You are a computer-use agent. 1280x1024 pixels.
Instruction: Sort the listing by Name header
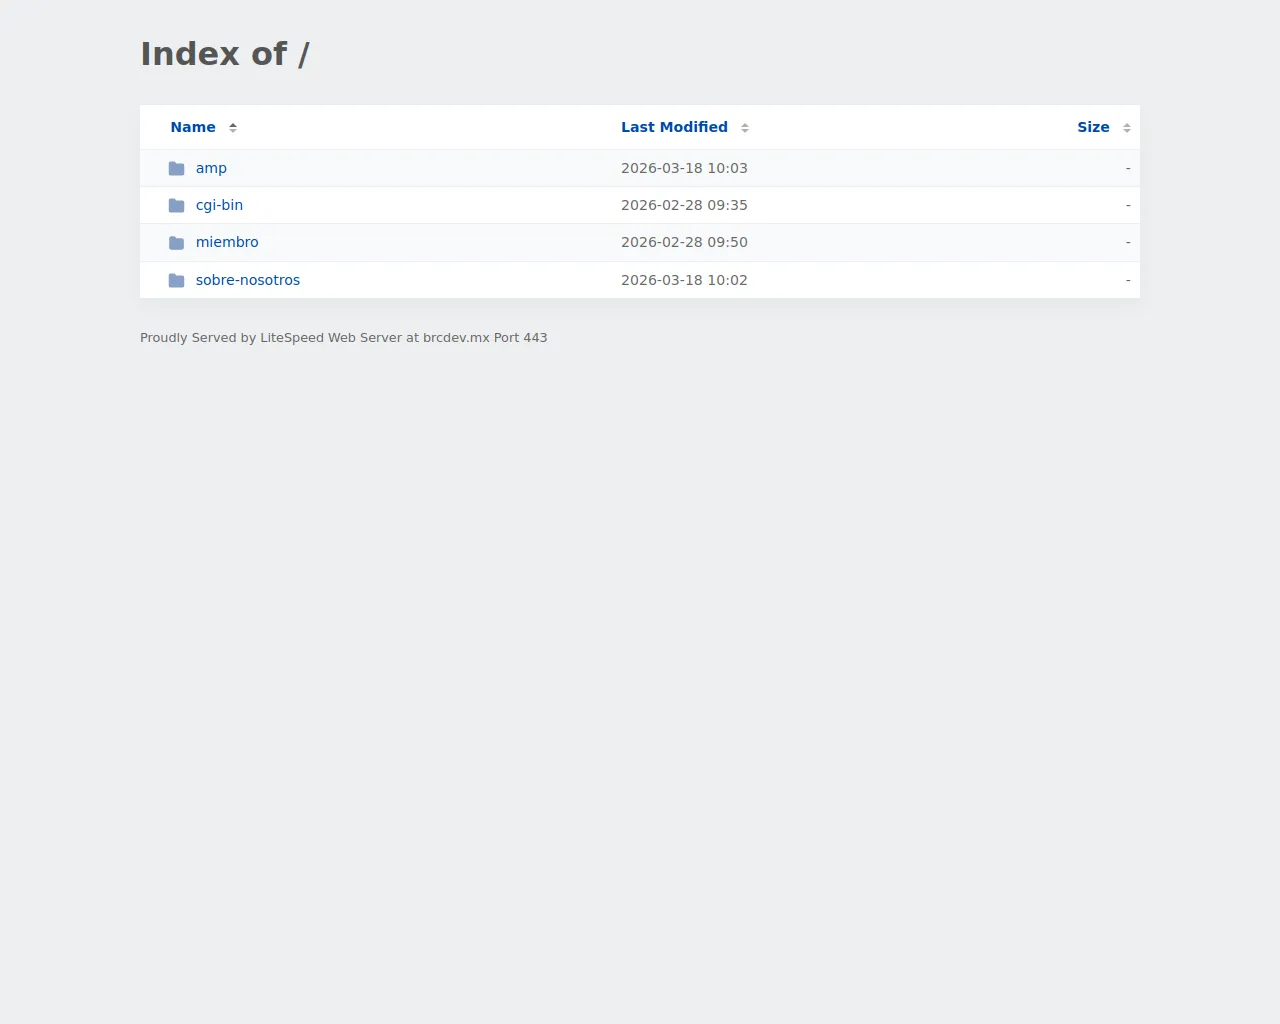pyautogui.click(x=193, y=127)
